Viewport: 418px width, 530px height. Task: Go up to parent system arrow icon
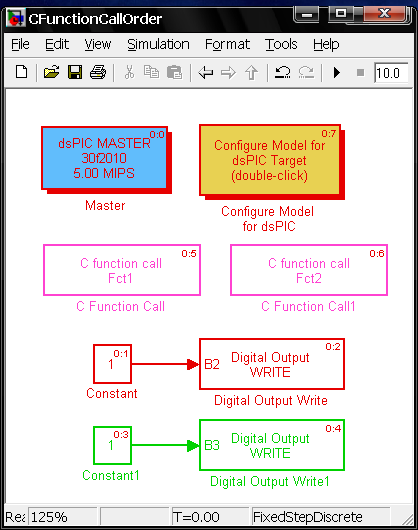(251, 72)
